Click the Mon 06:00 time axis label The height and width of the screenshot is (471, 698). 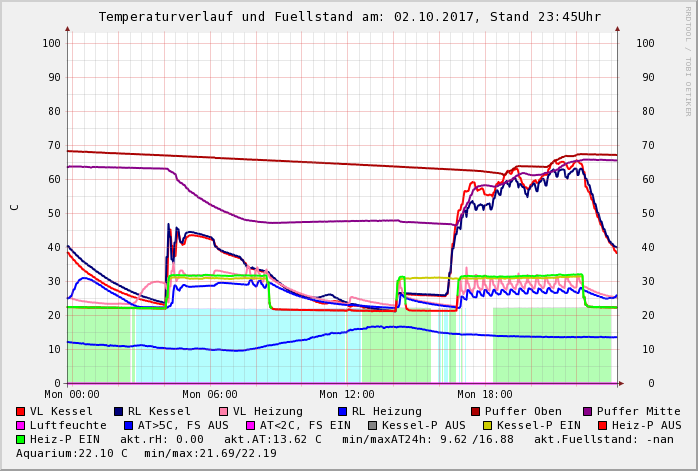pos(209,395)
